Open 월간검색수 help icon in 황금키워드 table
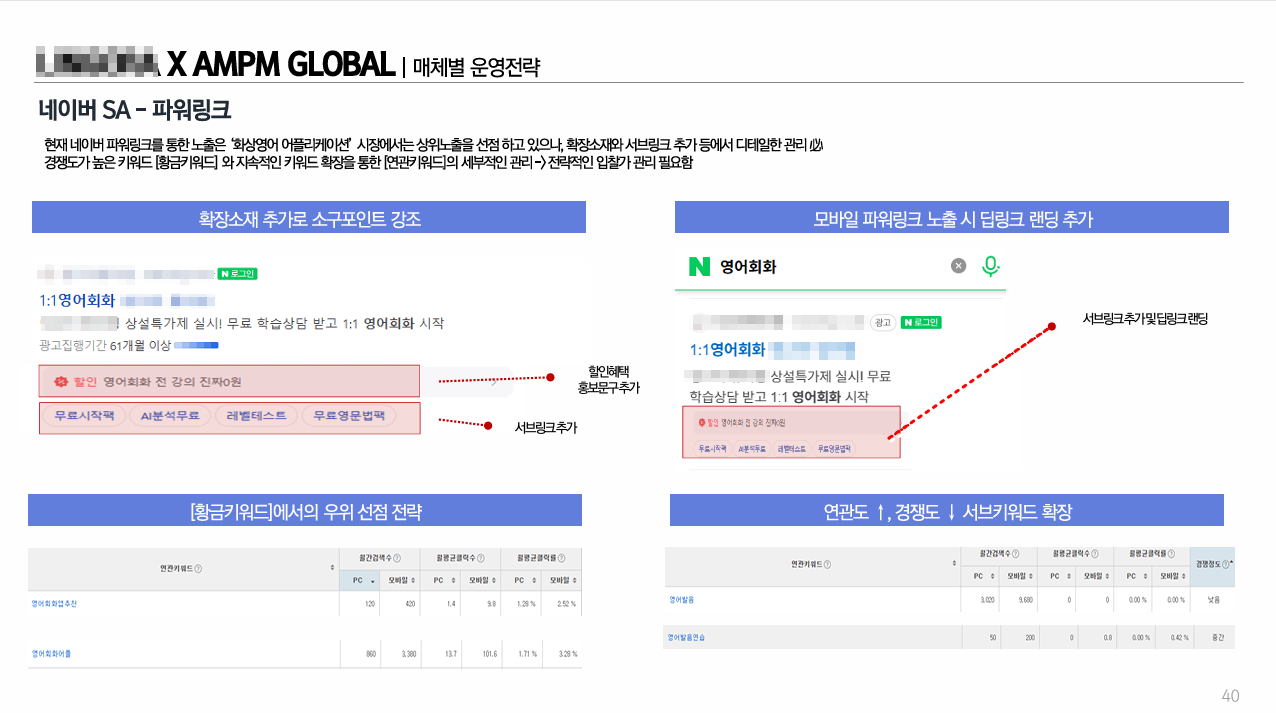This screenshot has height=713, width=1276. 397,558
